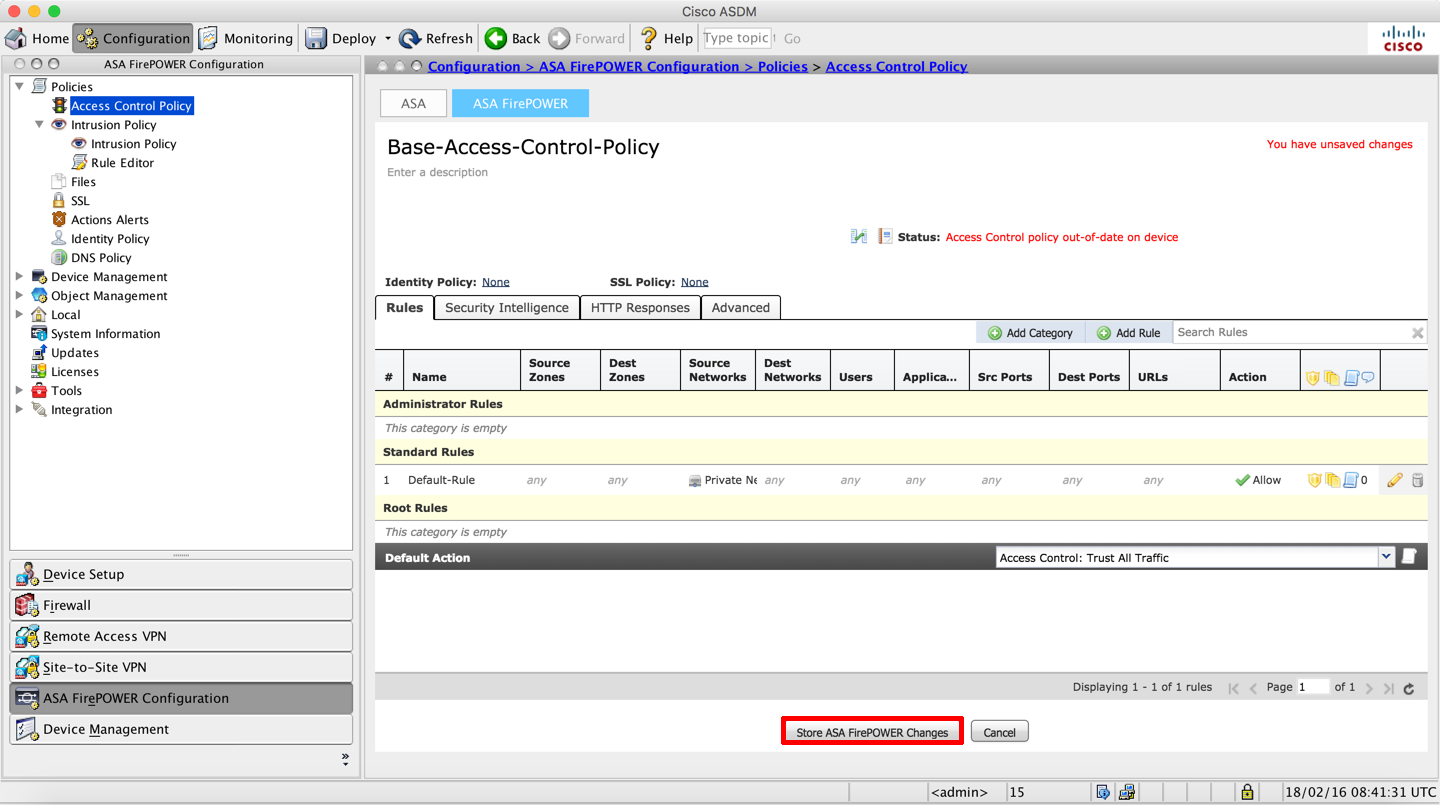Image resolution: width=1440 pixels, height=805 pixels.
Task: Click the SSL Policy None link
Action: coord(695,282)
